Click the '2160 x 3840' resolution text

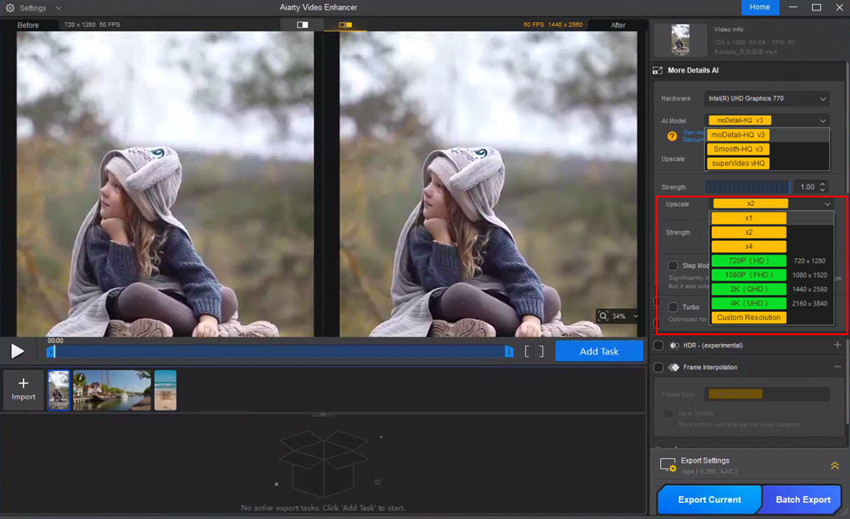click(809, 304)
